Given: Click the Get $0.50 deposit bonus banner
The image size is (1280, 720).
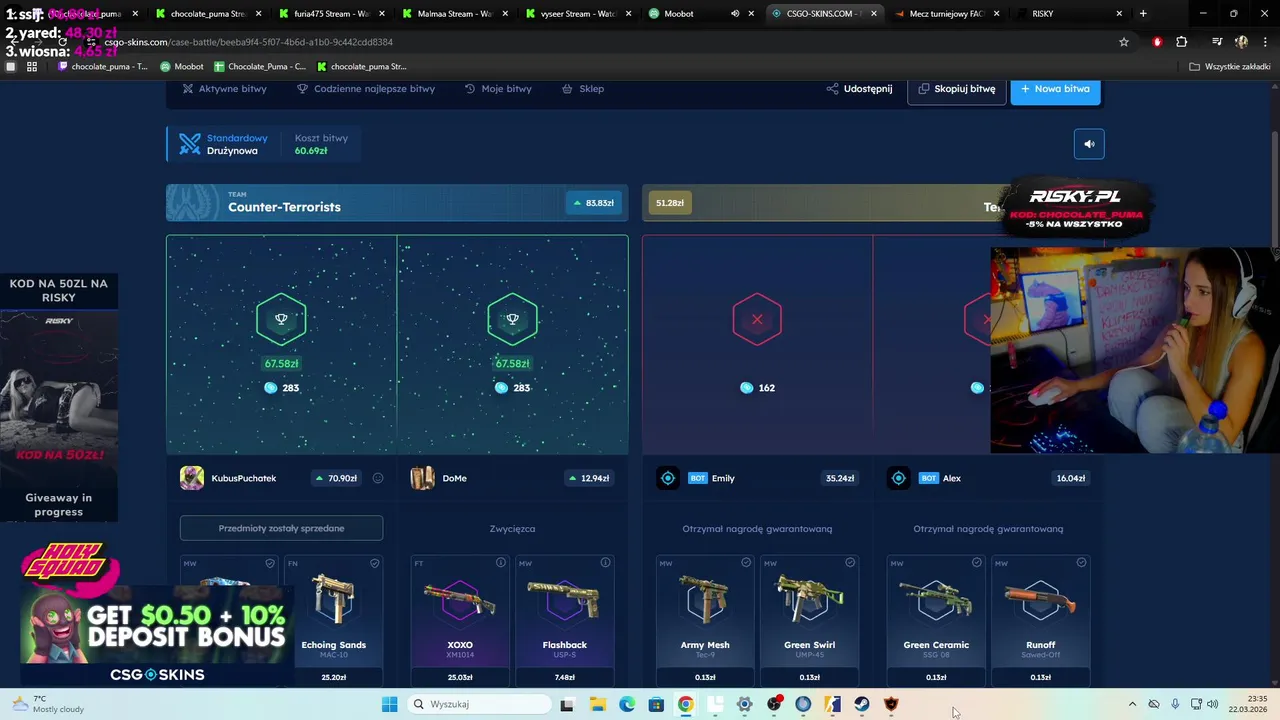Looking at the screenshot, I should 157,625.
